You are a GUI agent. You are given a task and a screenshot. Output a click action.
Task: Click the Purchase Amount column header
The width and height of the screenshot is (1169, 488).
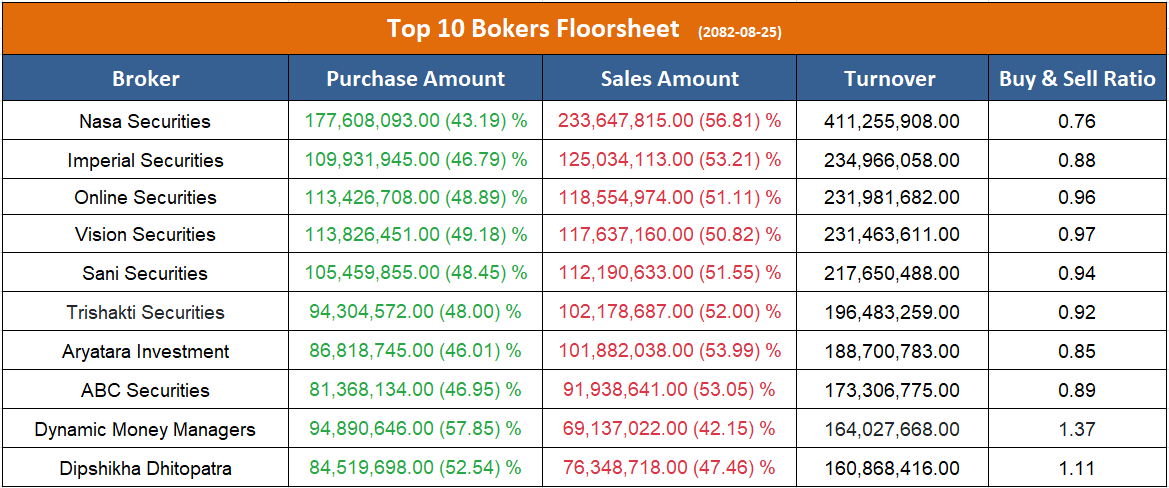click(416, 79)
